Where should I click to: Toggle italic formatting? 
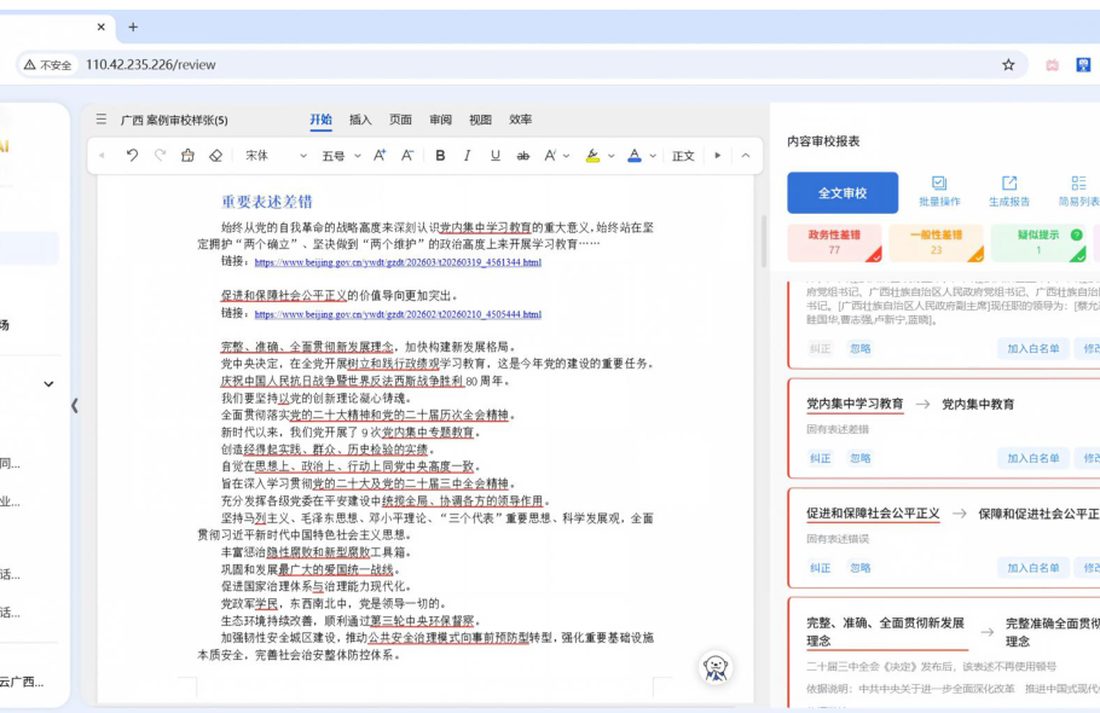pyautogui.click(x=467, y=155)
